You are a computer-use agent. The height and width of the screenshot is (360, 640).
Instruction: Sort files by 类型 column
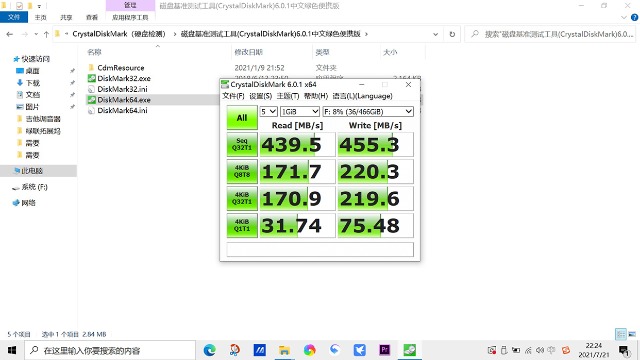(x=322, y=52)
